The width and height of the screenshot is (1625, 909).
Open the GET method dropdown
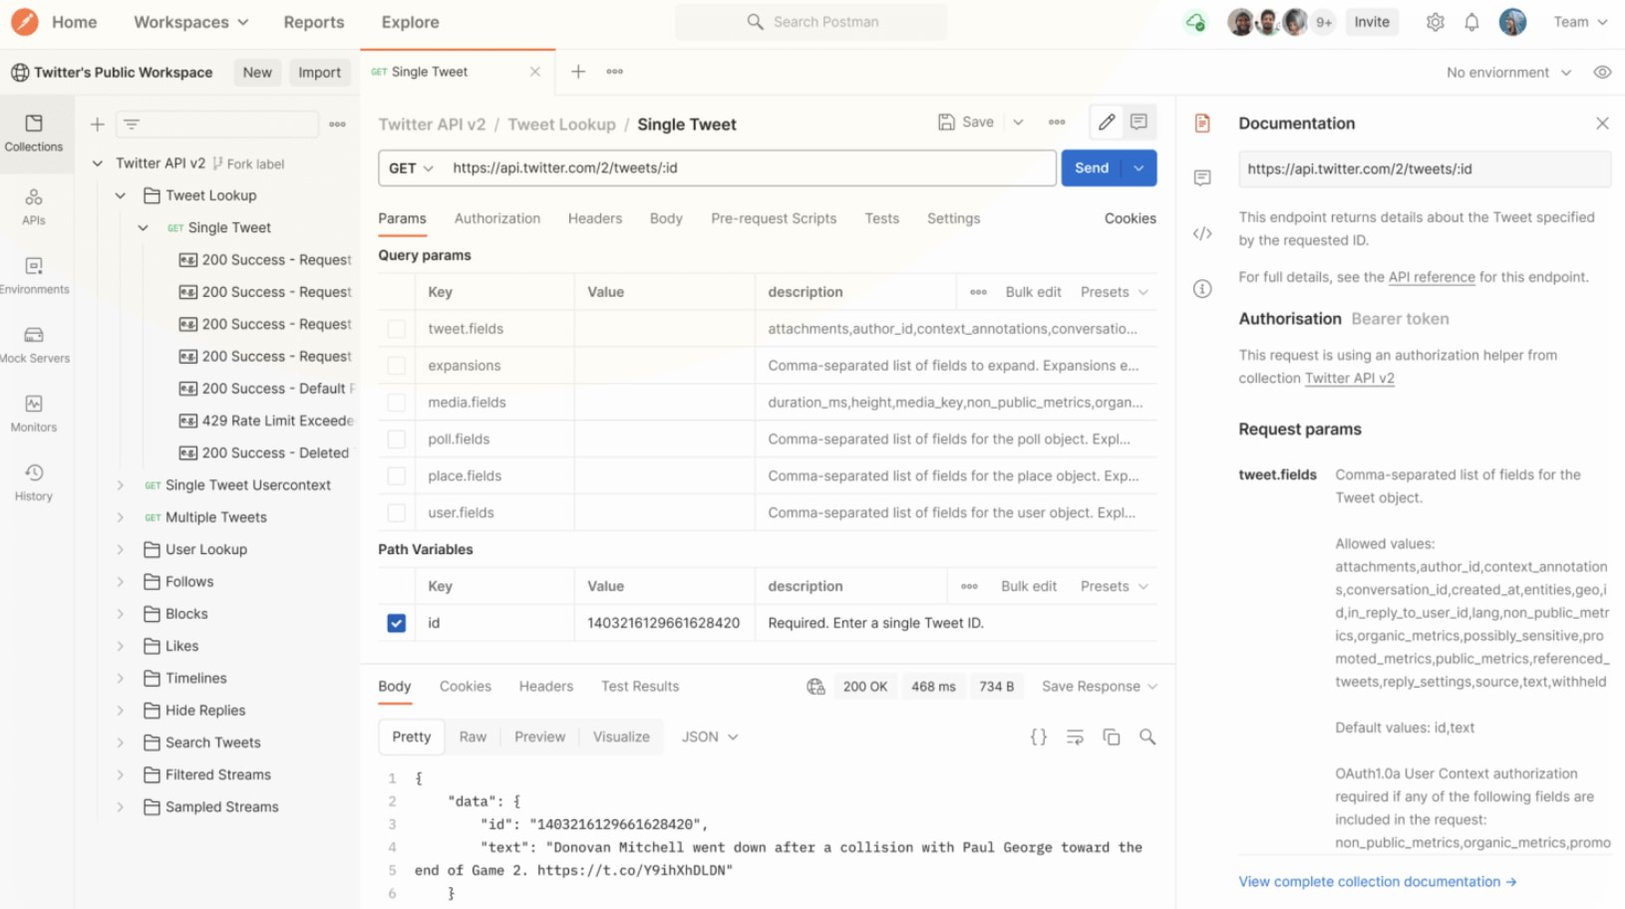coord(411,168)
